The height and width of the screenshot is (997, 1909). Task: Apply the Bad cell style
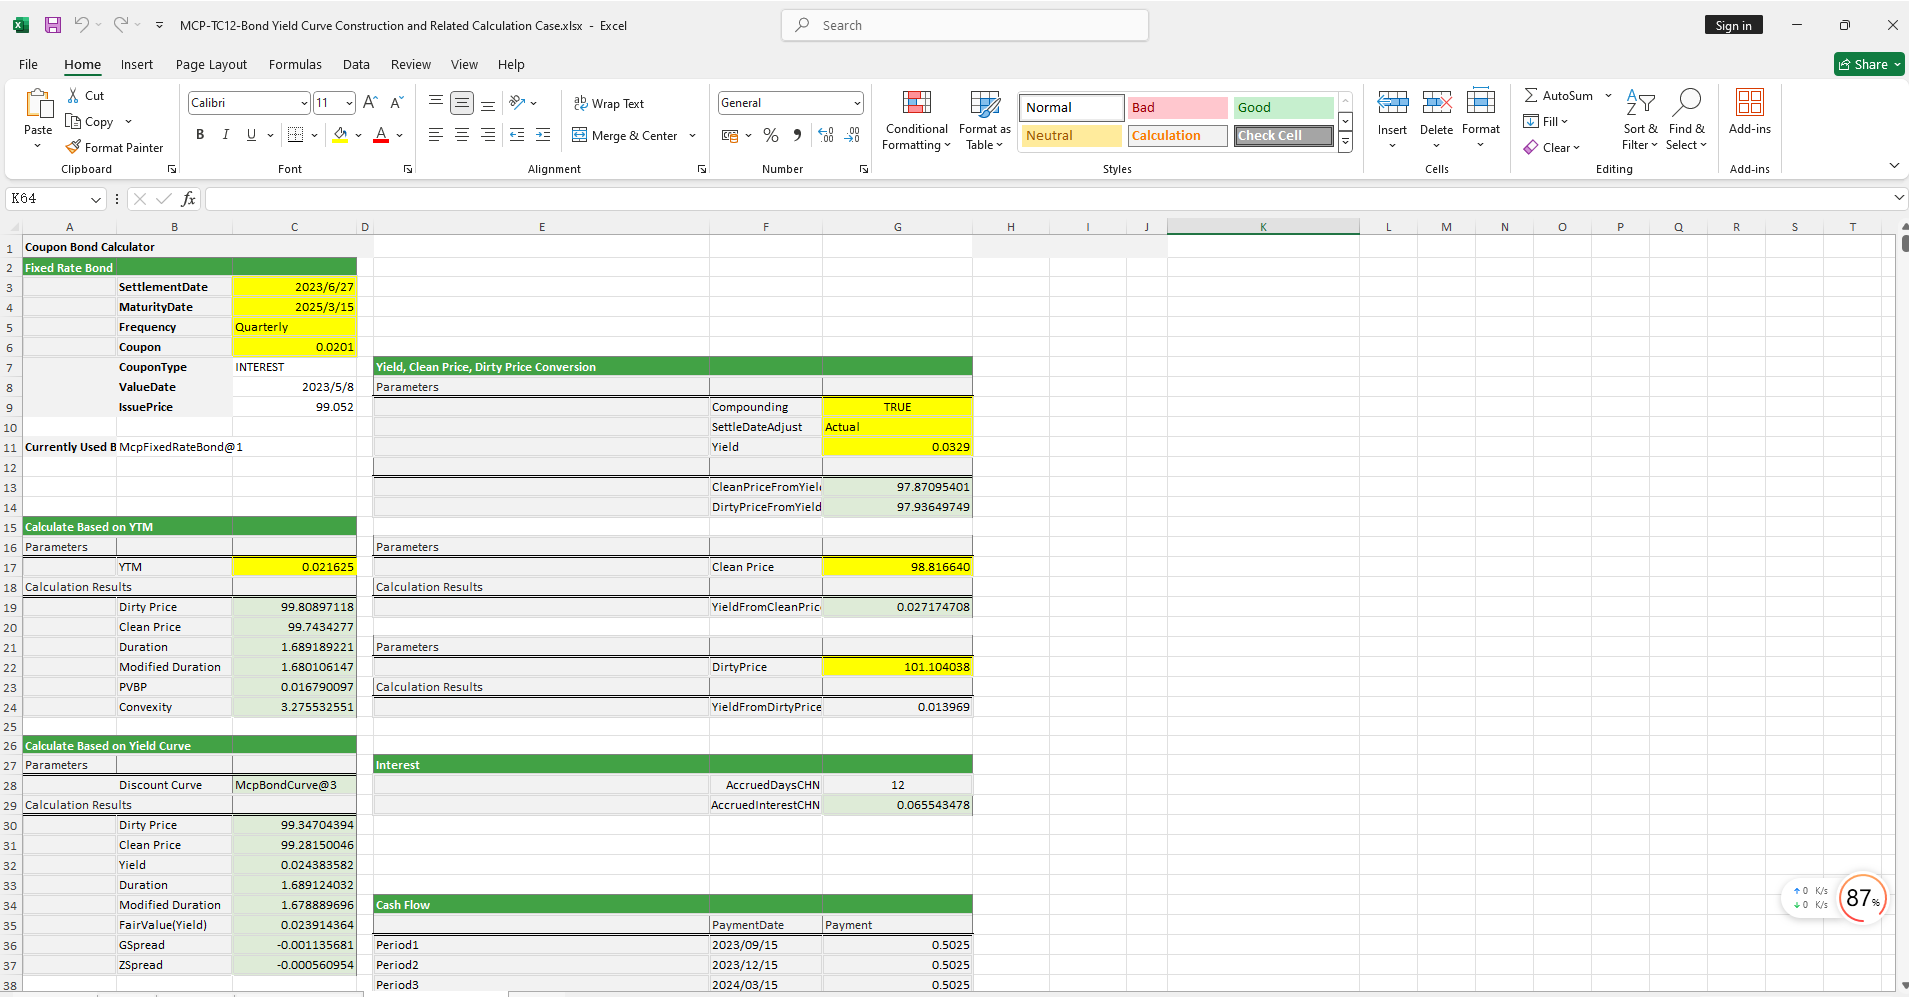pos(1178,107)
